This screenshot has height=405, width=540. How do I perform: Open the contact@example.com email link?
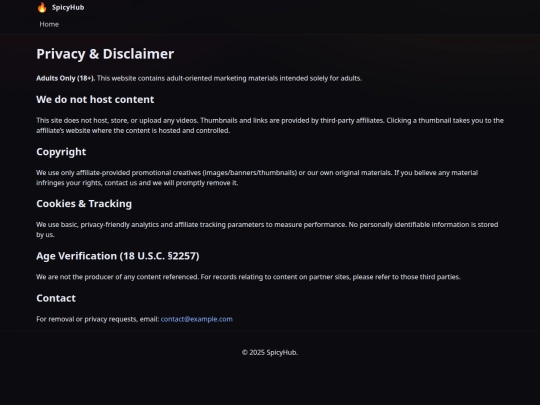click(197, 319)
